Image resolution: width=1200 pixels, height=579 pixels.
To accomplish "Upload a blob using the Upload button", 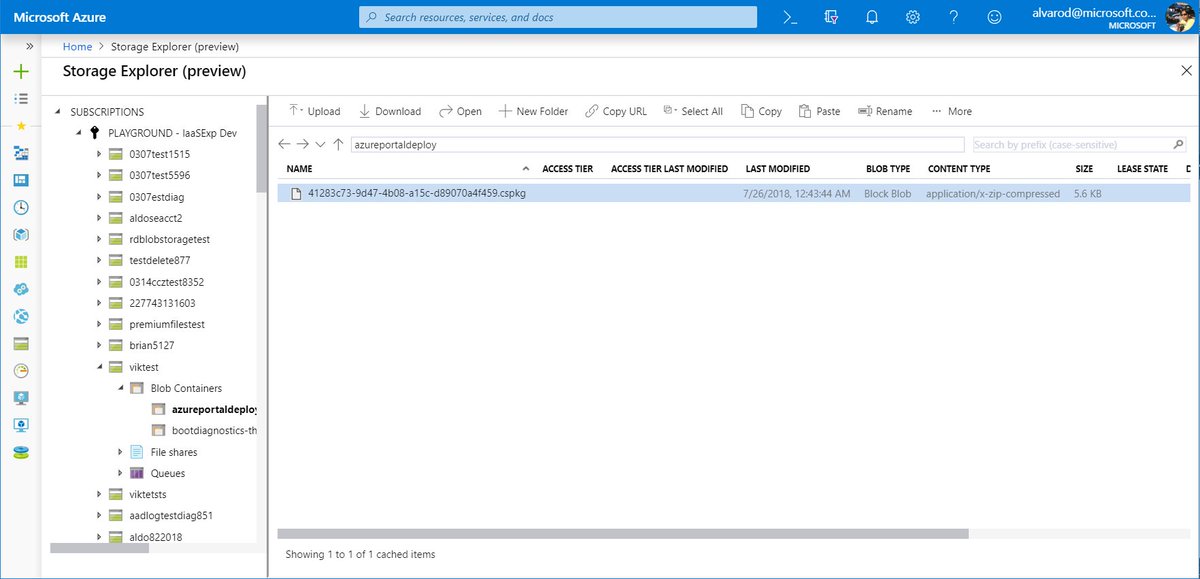I will (314, 111).
